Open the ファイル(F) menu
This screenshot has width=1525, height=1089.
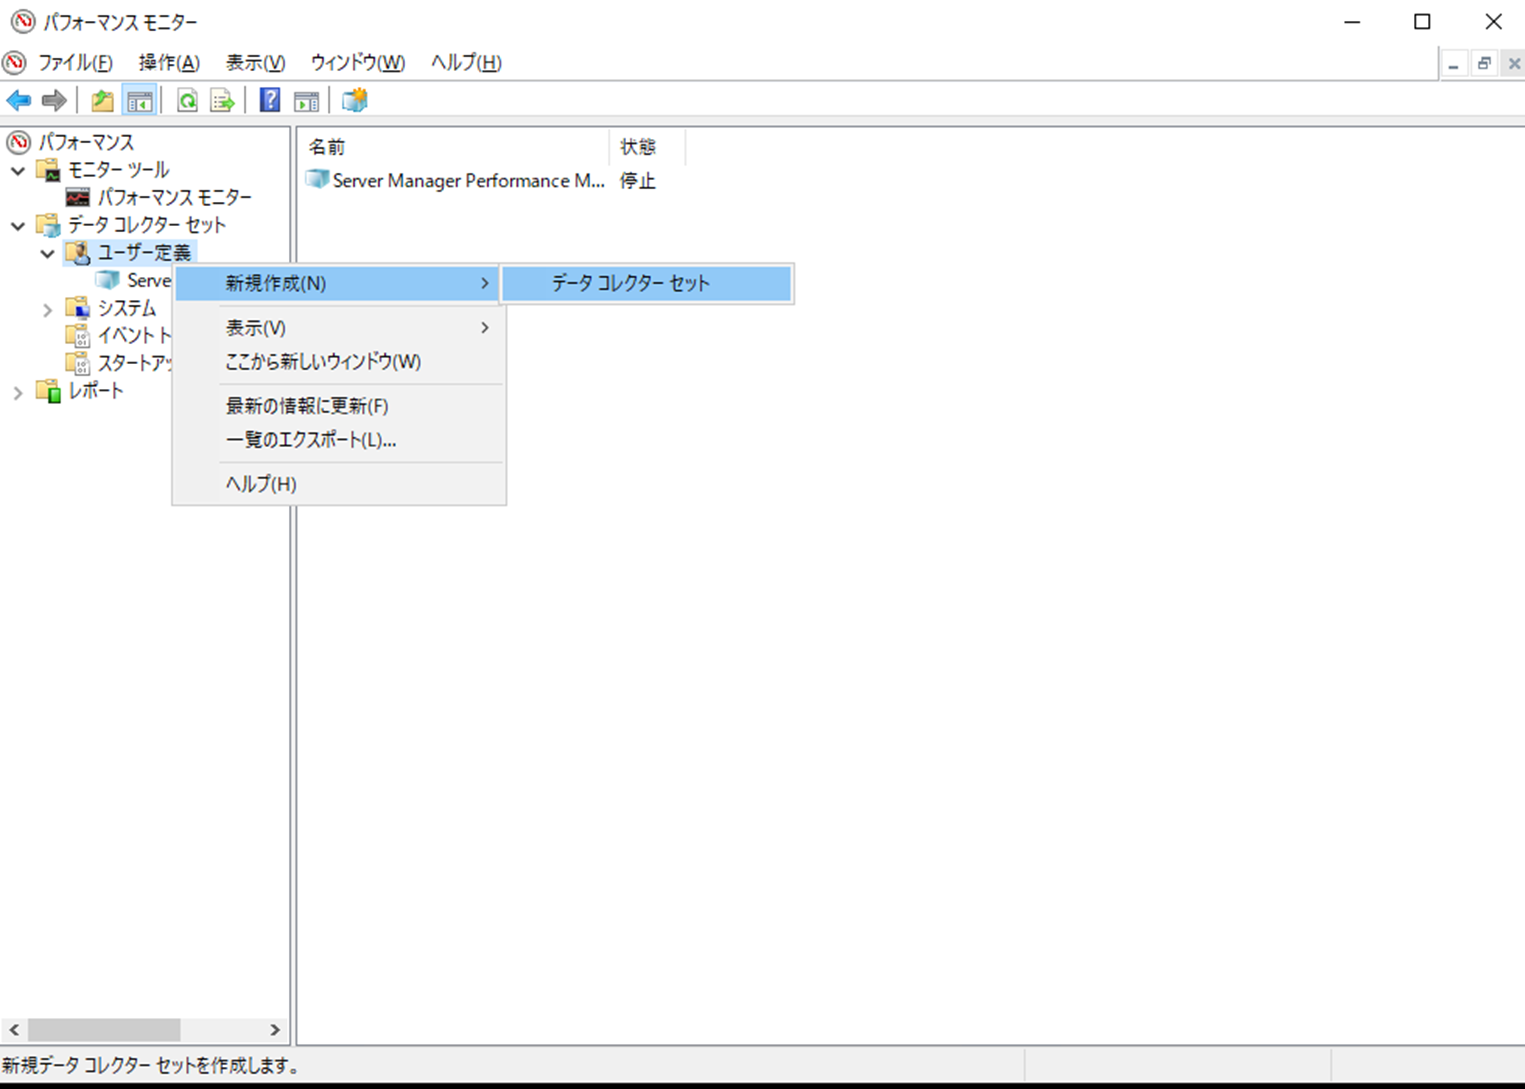(75, 62)
